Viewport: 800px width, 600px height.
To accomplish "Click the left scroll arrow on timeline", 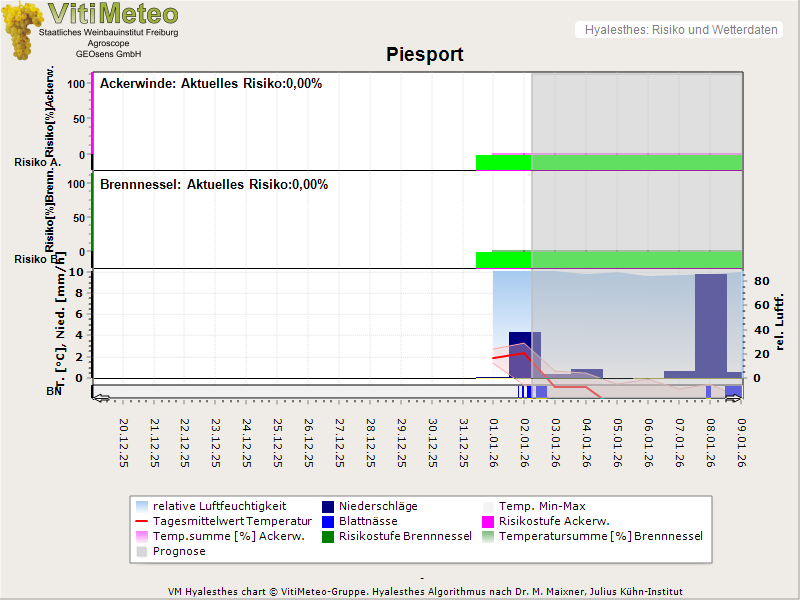I will click(101, 397).
